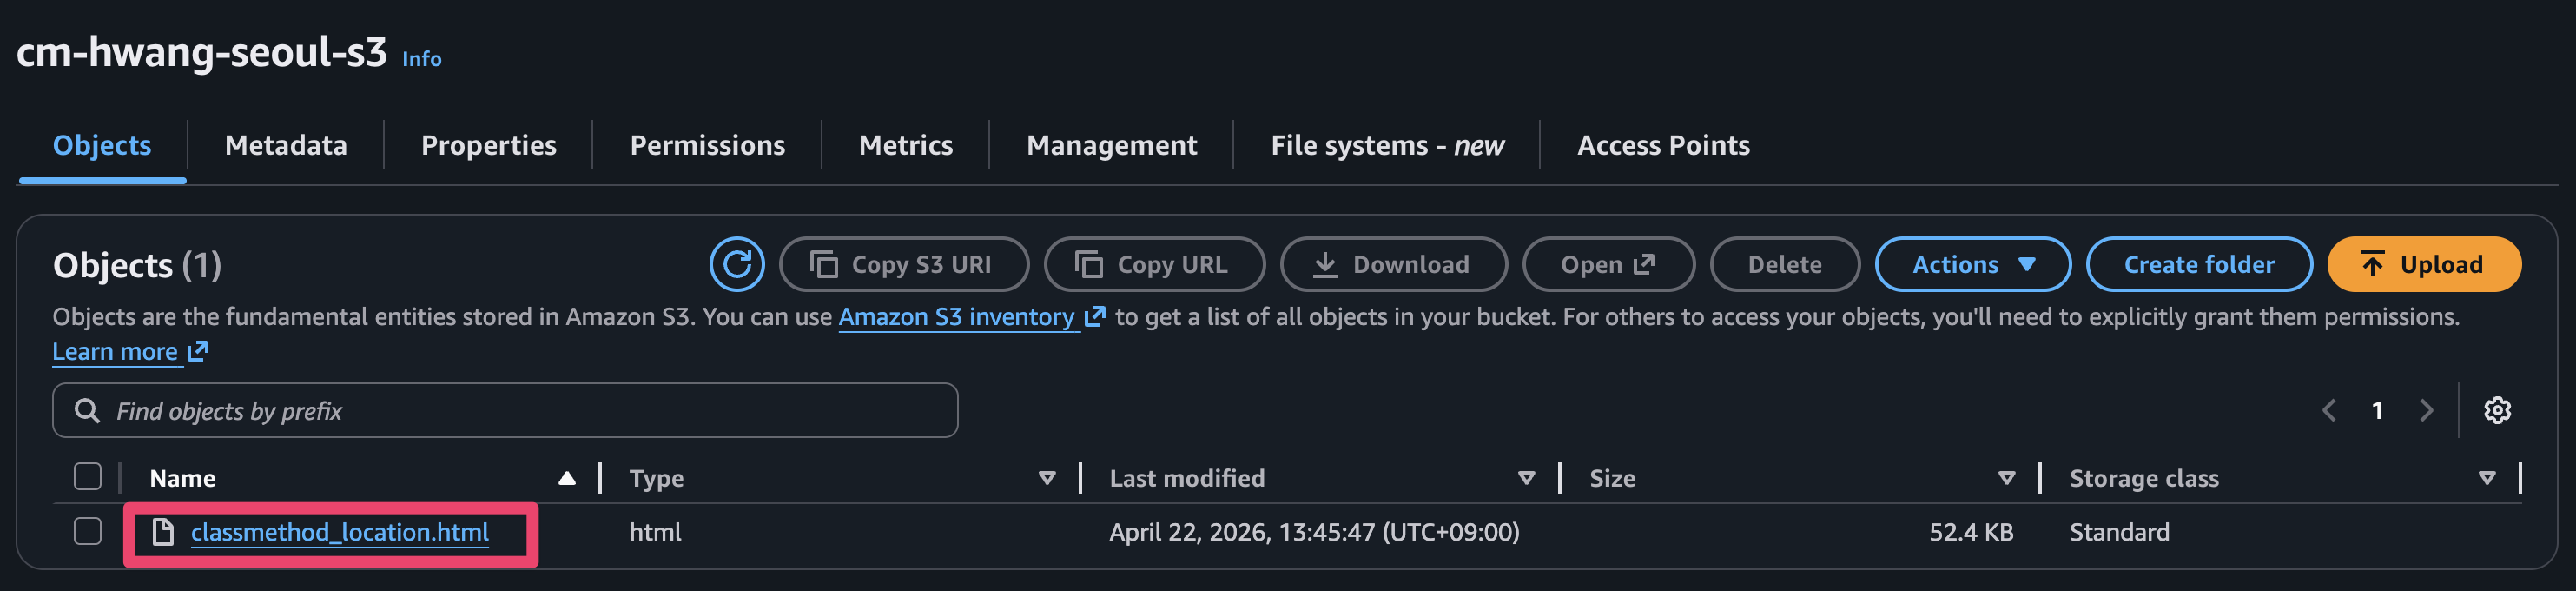Image resolution: width=2576 pixels, height=591 pixels.
Task: Click the Create folder button
Action: click(x=2198, y=264)
